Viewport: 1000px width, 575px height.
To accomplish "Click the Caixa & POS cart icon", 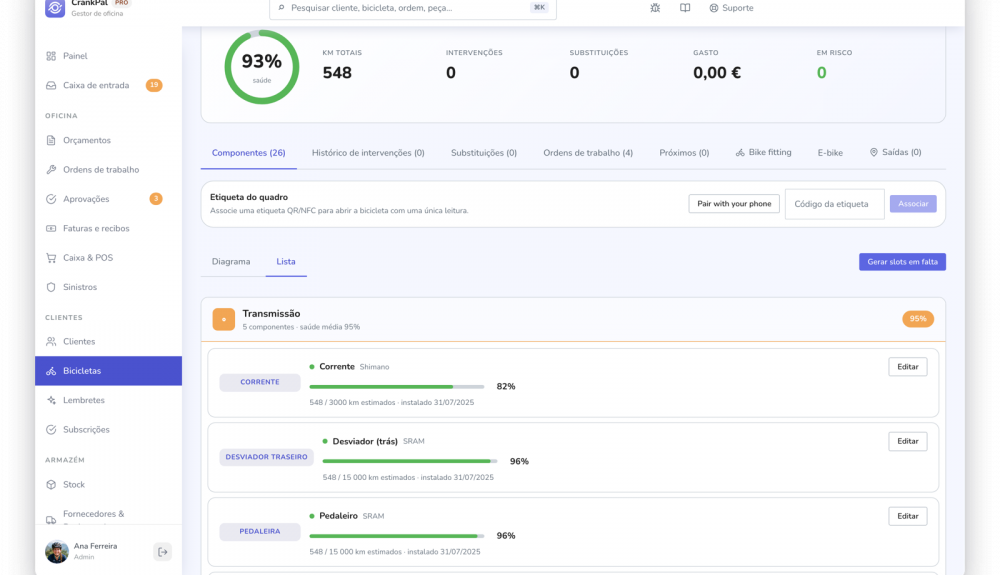I will [x=51, y=258].
